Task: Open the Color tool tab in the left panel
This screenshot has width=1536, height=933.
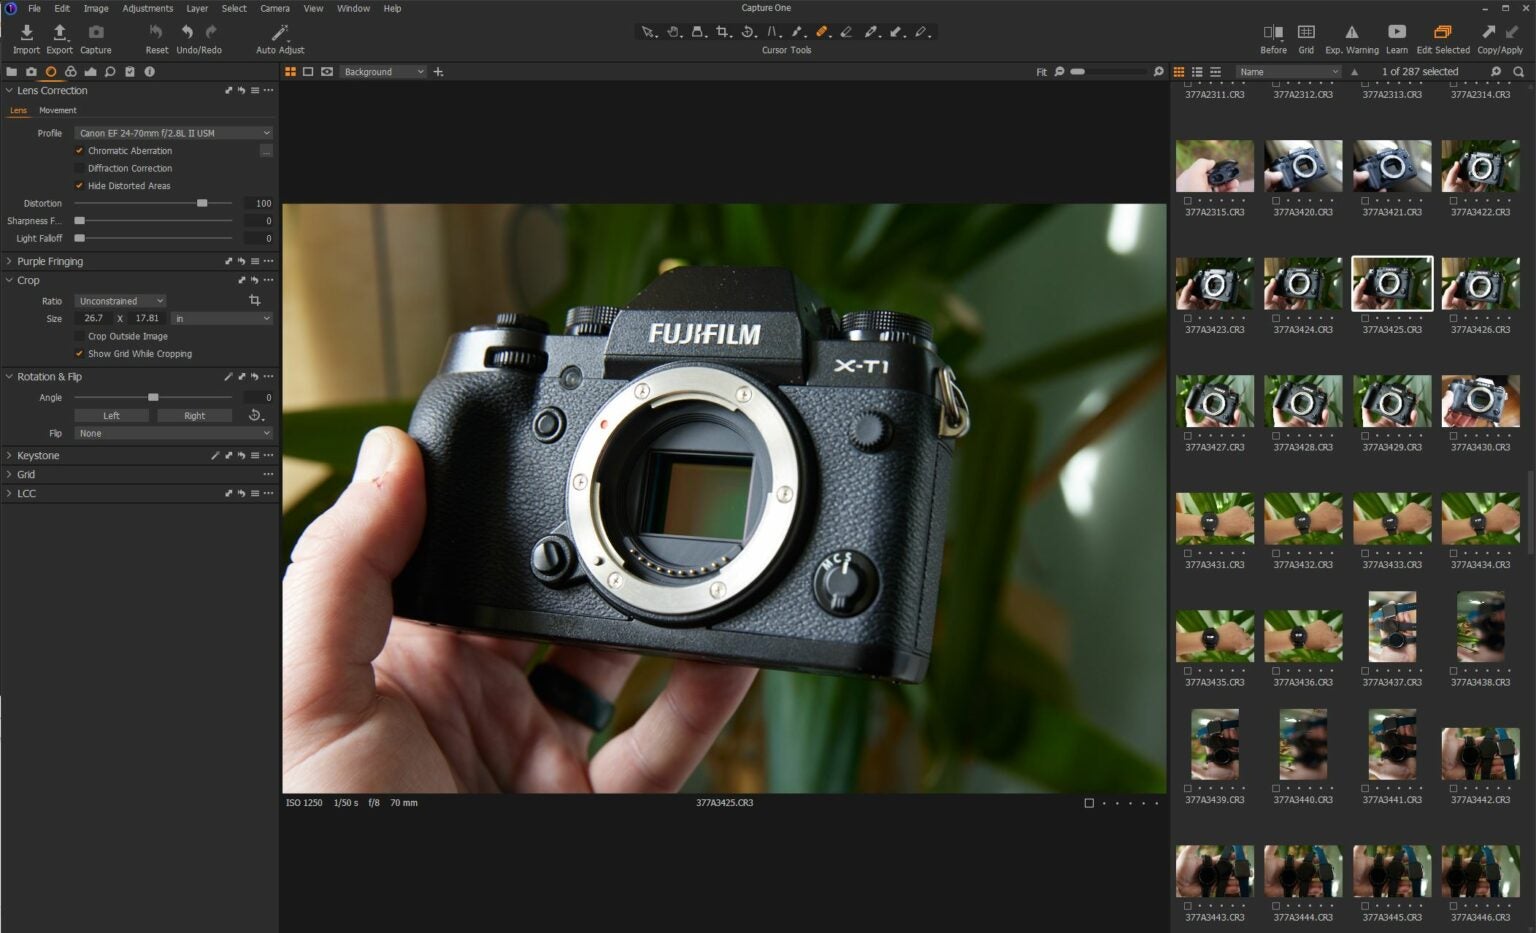Action: click(x=70, y=71)
